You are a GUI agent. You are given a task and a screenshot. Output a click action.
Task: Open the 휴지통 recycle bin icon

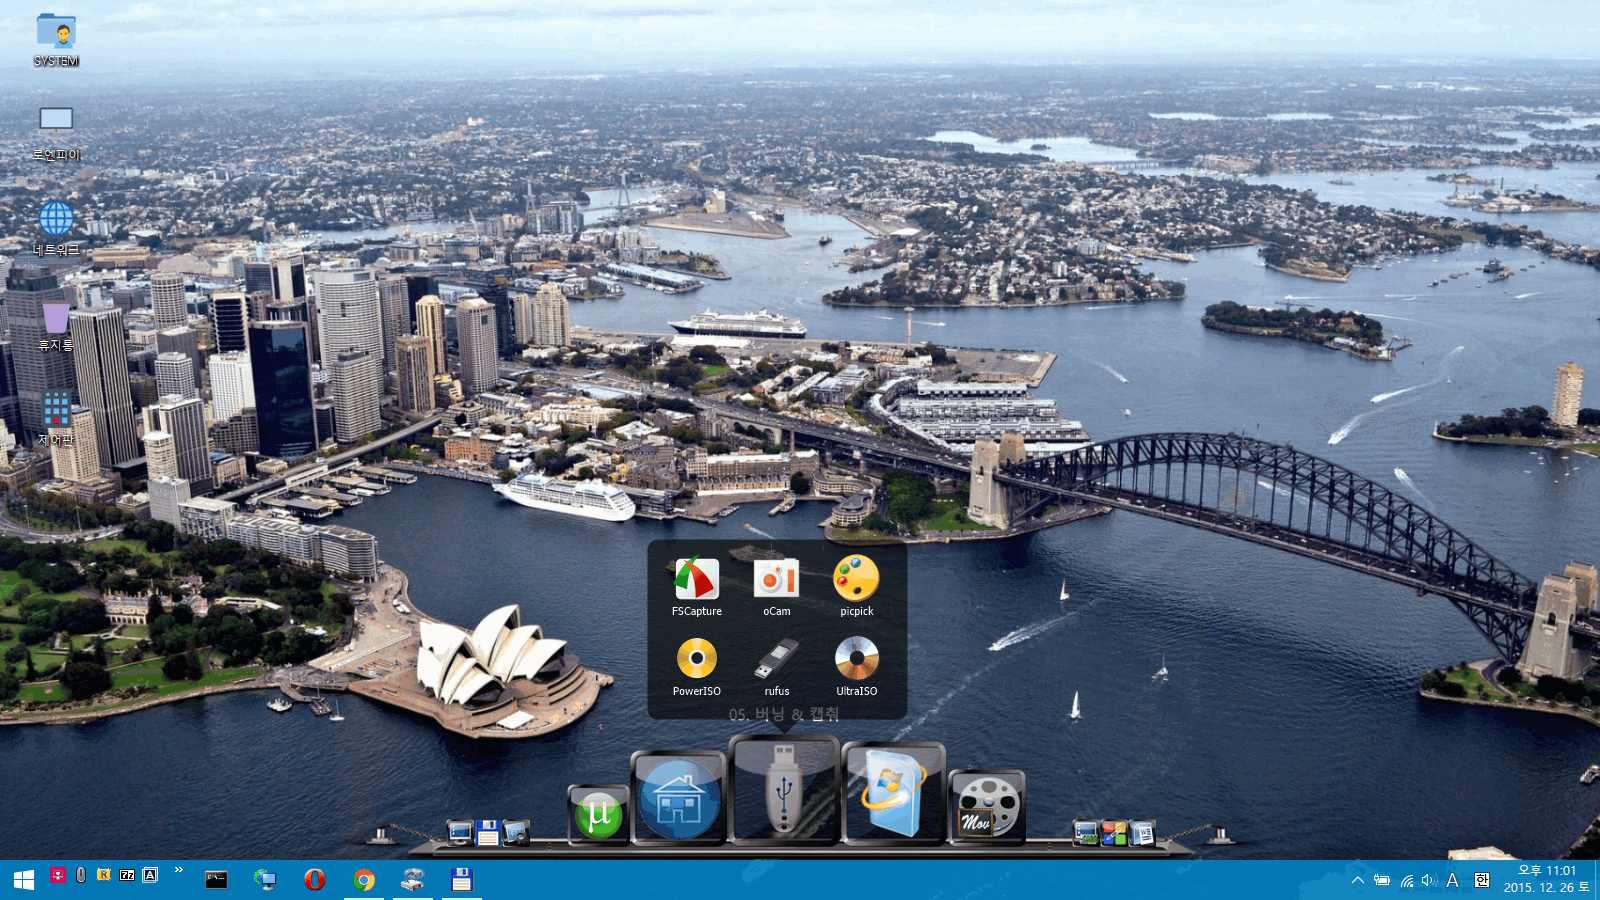[56, 326]
